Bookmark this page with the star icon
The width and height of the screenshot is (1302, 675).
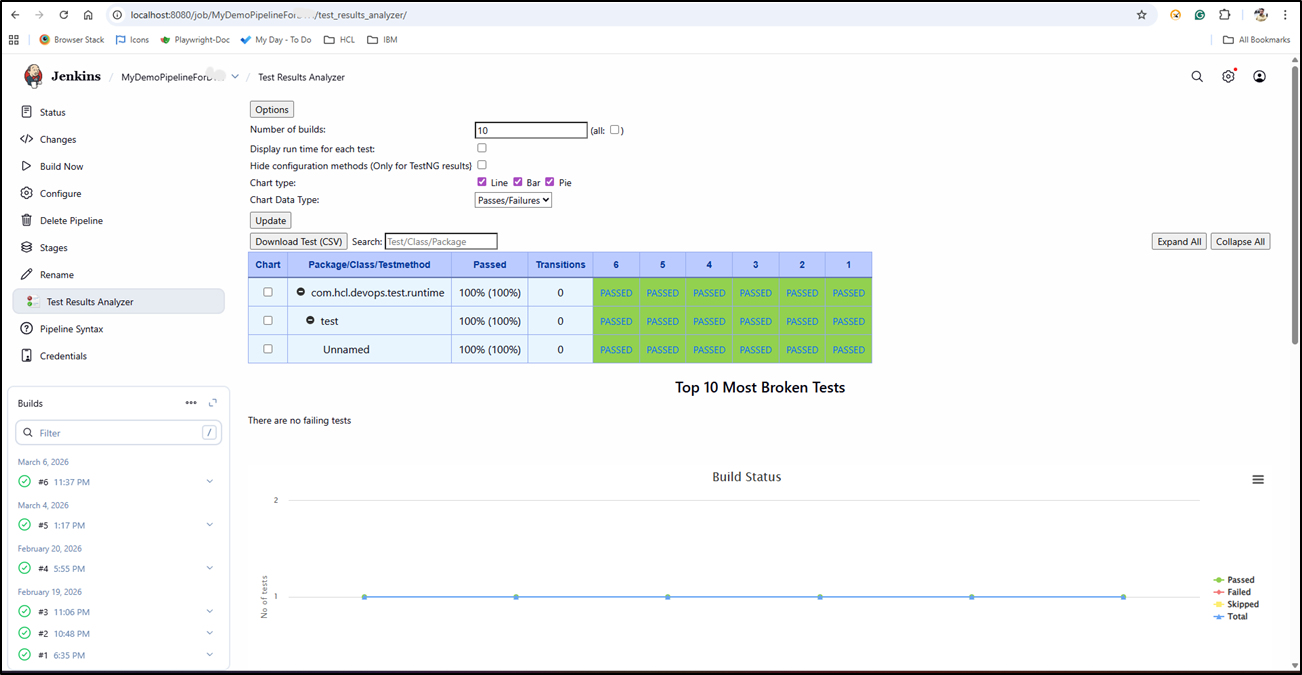click(x=1141, y=15)
